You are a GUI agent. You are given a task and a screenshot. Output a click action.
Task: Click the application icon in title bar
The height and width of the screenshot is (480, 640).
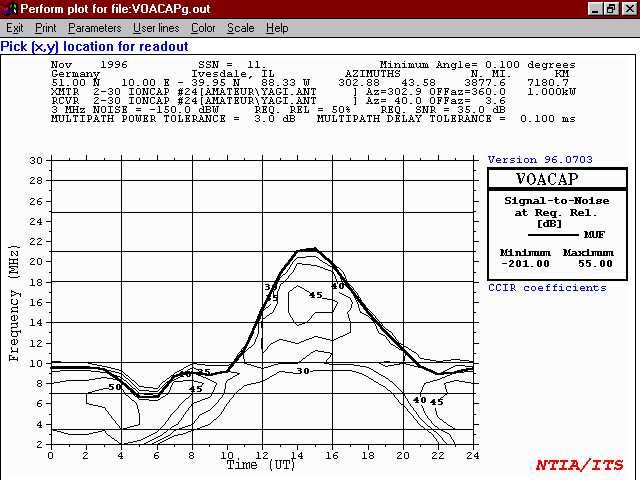[9, 9]
